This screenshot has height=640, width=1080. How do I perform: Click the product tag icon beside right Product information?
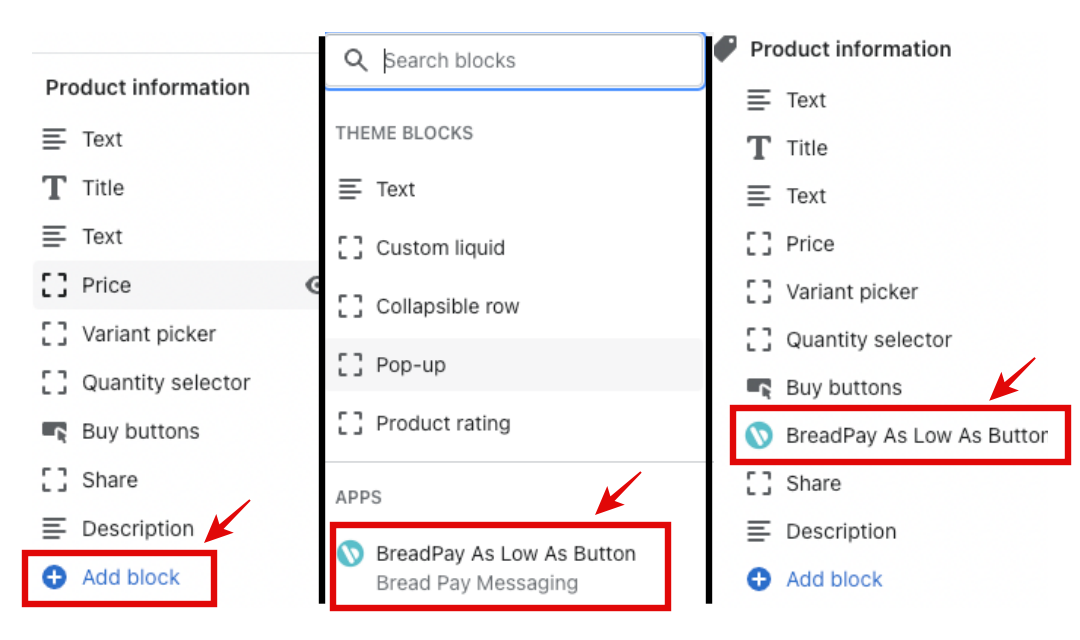click(725, 49)
